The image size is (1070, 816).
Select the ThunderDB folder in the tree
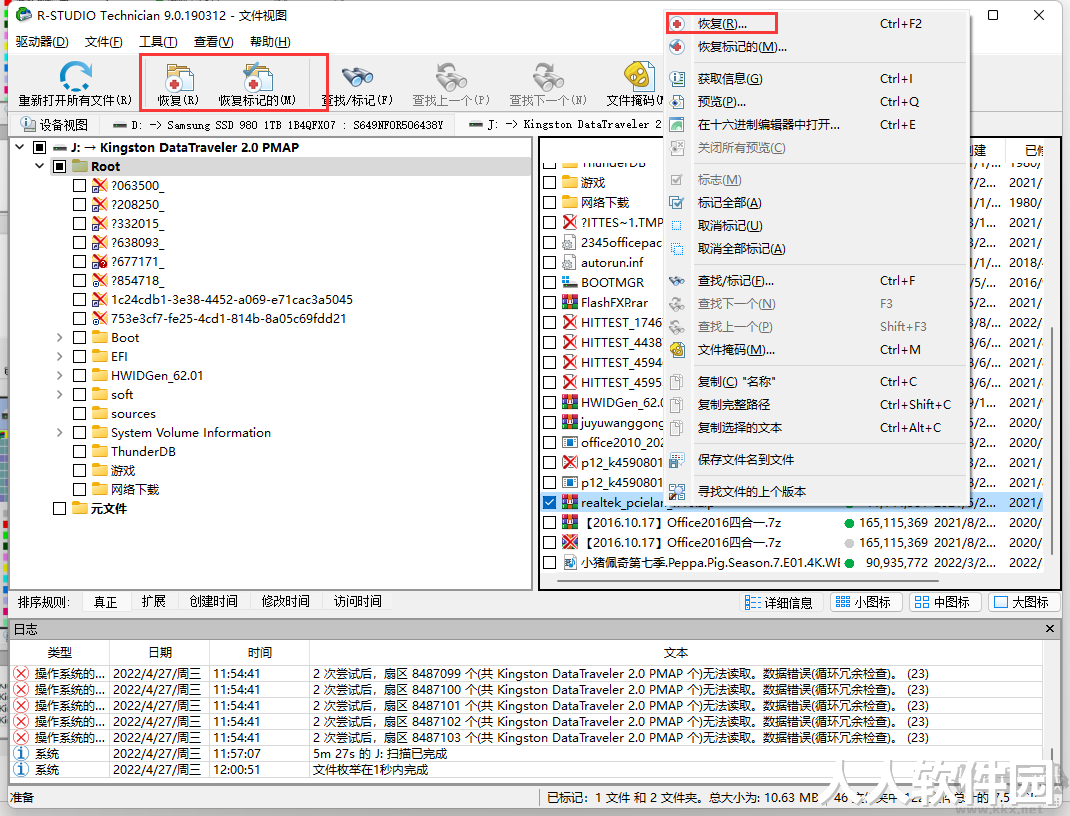[143, 452]
